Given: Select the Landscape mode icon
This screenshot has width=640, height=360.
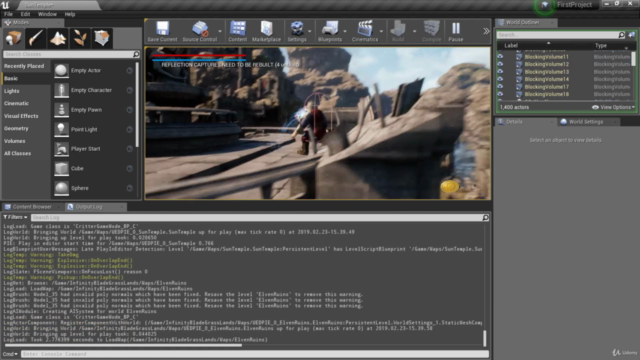Looking at the screenshot, I should click(x=58, y=38).
